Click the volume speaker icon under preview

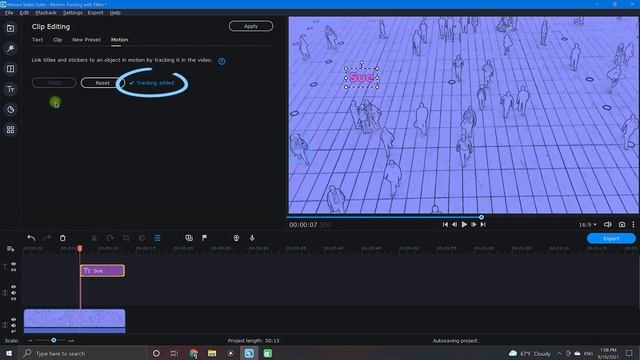tap(608, 224)
